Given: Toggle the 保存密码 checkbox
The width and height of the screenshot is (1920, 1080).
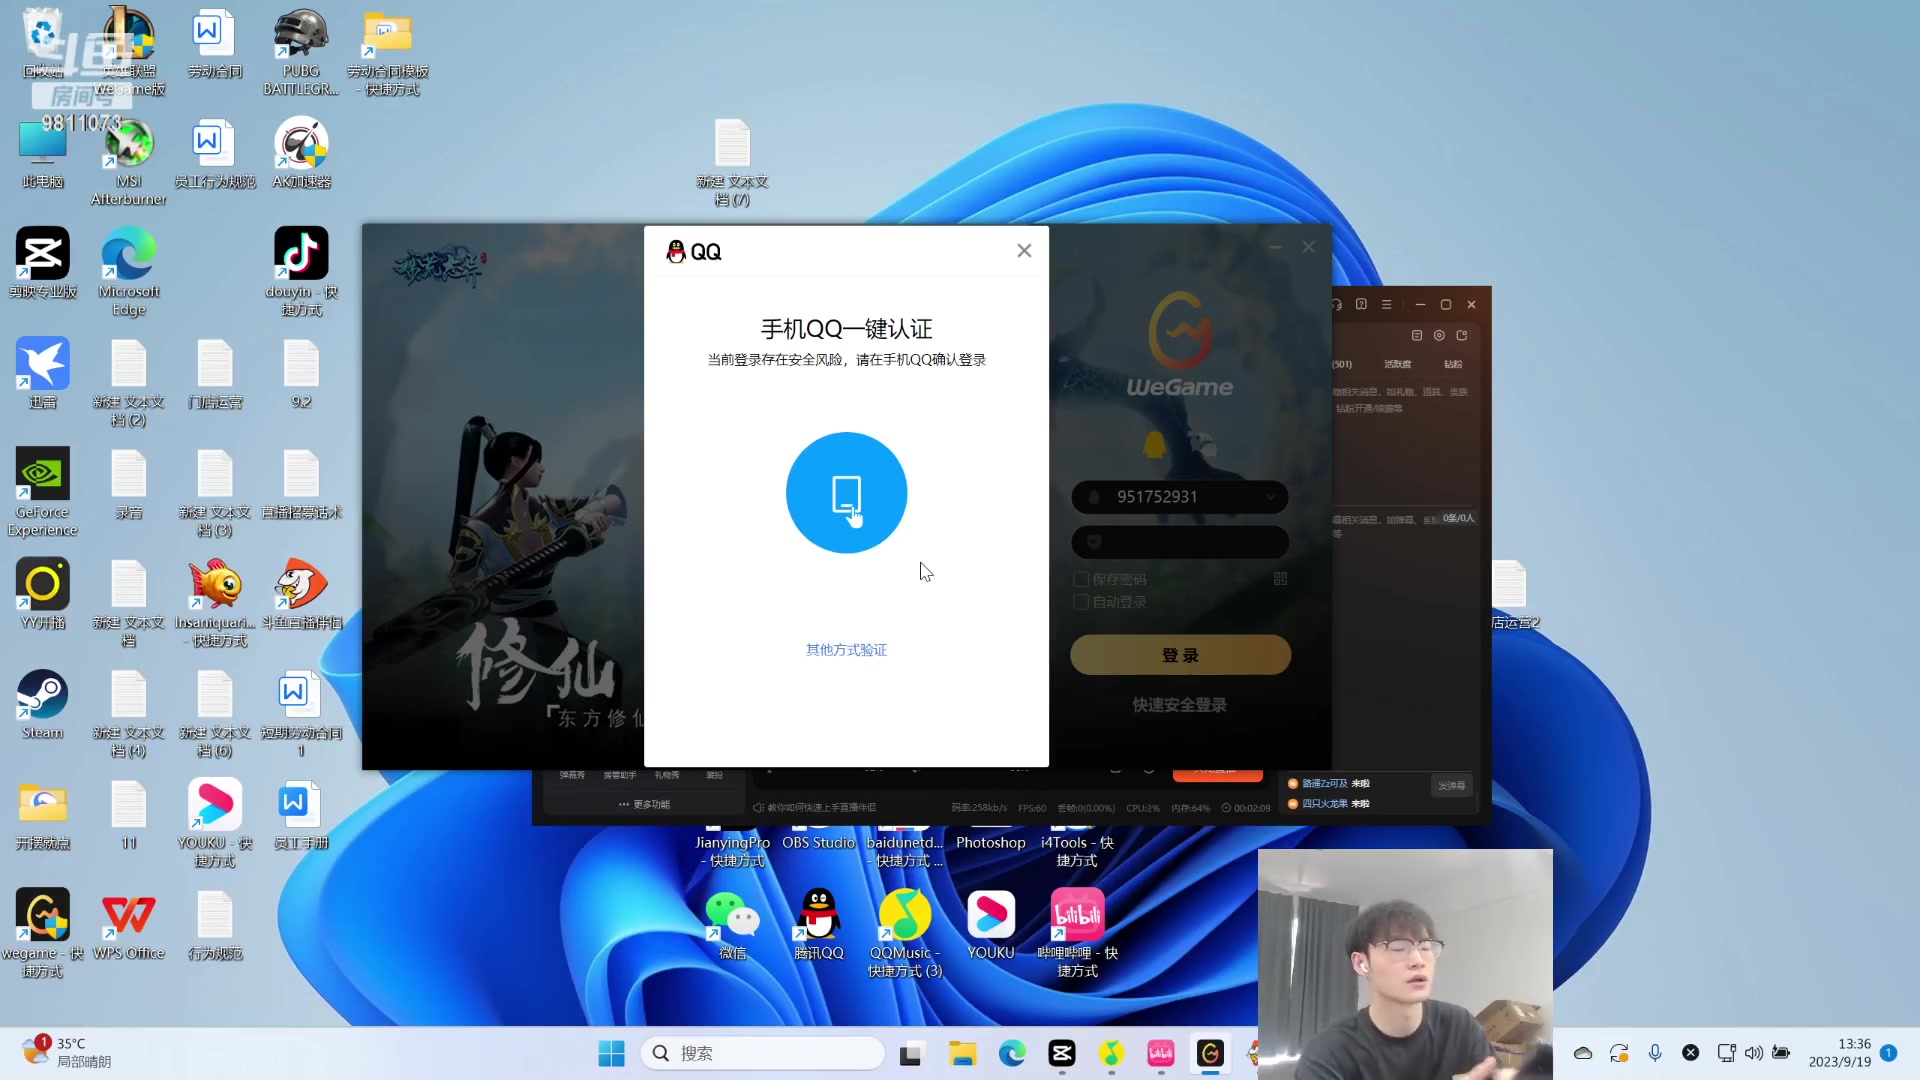Looking at the screenshot, I should point(1081,579).
